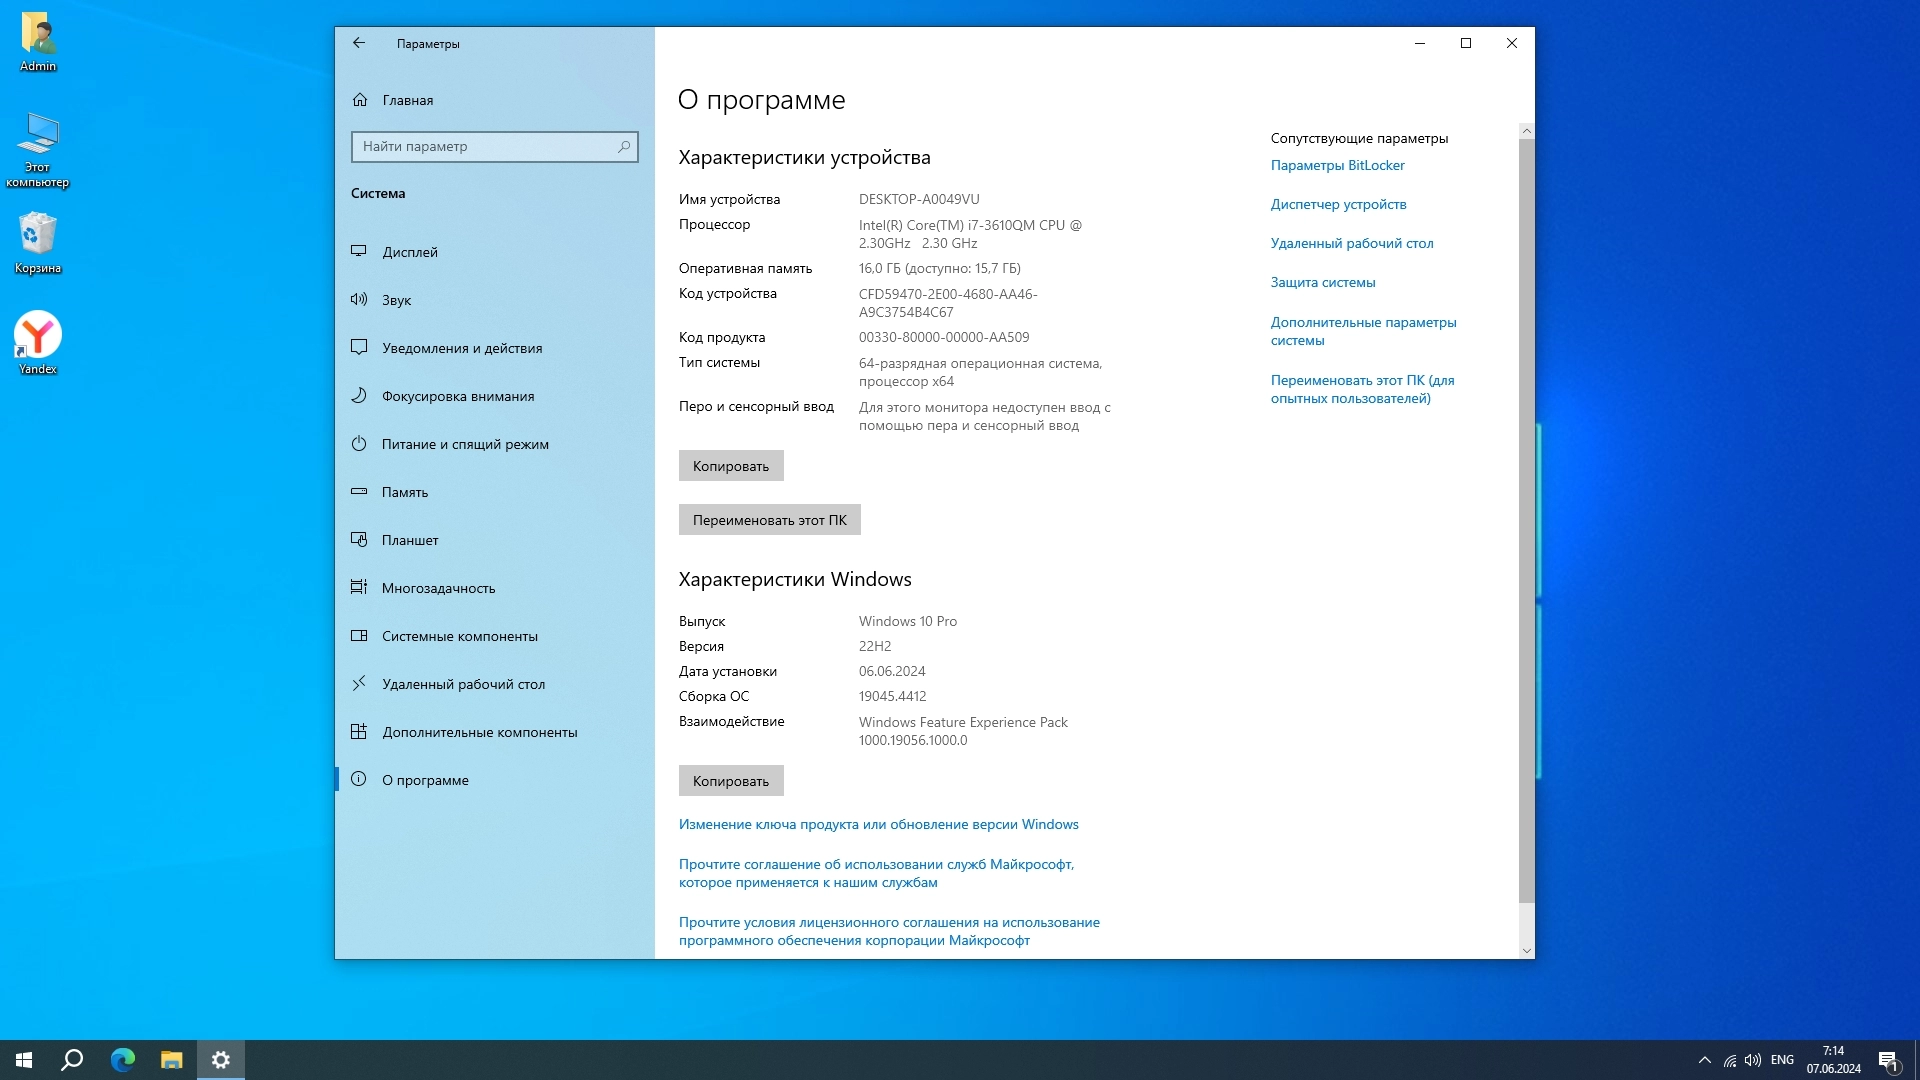Select Remote Desktop (Удаленный рабочий стол) sidebar item

[462, 684]
